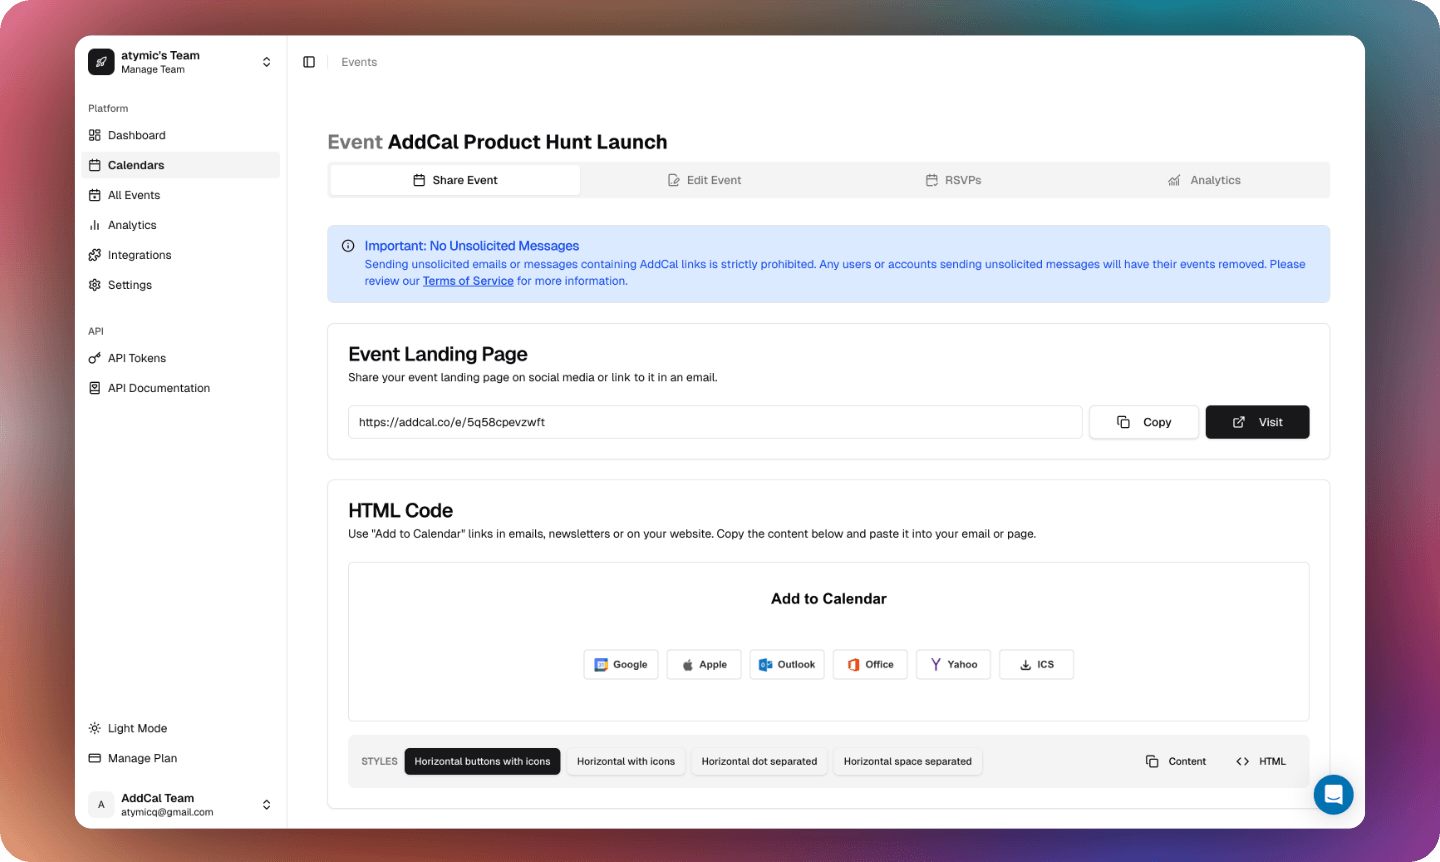Click the Settings gear icon
The image size is (1440, 862).
click(x=95, y=285)
